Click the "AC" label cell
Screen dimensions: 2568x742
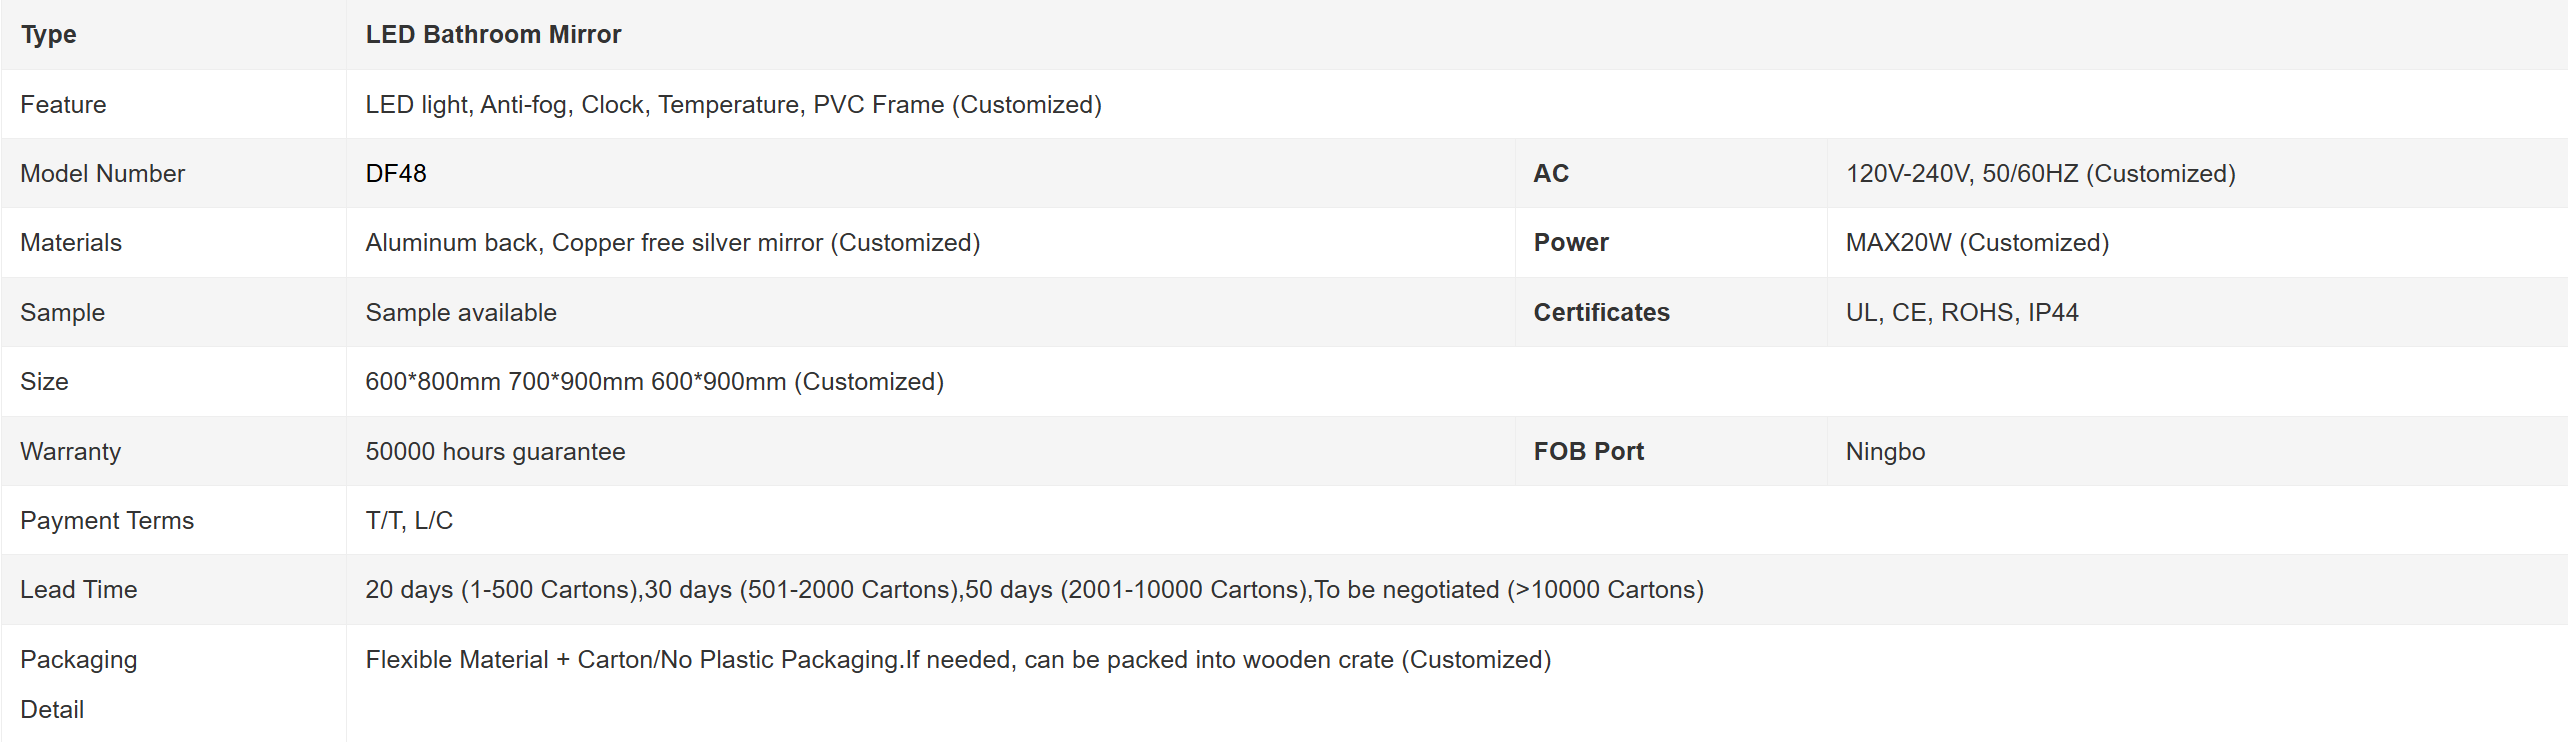point(1551,174)
